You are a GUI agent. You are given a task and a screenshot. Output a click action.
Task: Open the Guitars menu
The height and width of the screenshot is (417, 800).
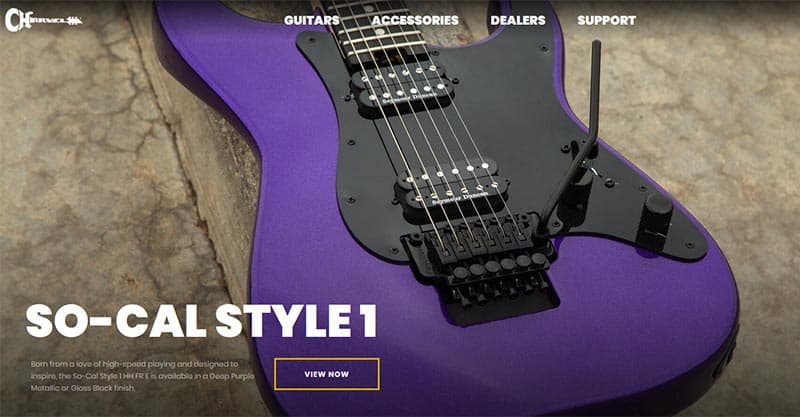pos(312,20)
